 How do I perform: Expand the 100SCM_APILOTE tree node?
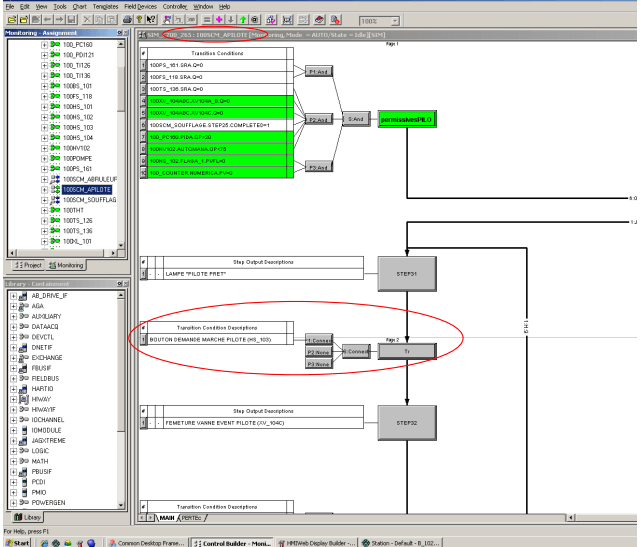pos(44,189)
